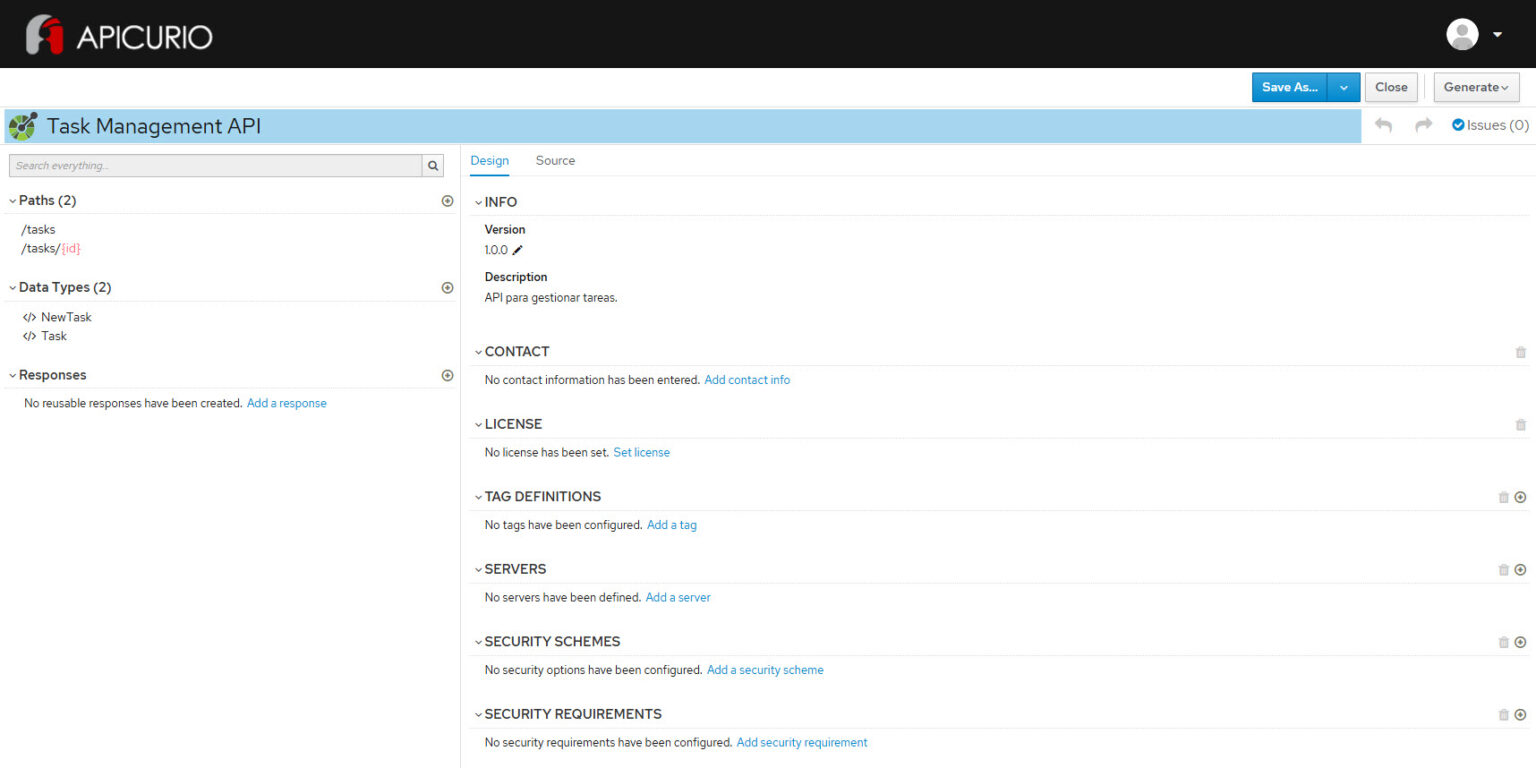Click the pencil icon to edit Version
Image resolution: width=1536 pixels, height=768 pixels.
click(x=518, y=250)
